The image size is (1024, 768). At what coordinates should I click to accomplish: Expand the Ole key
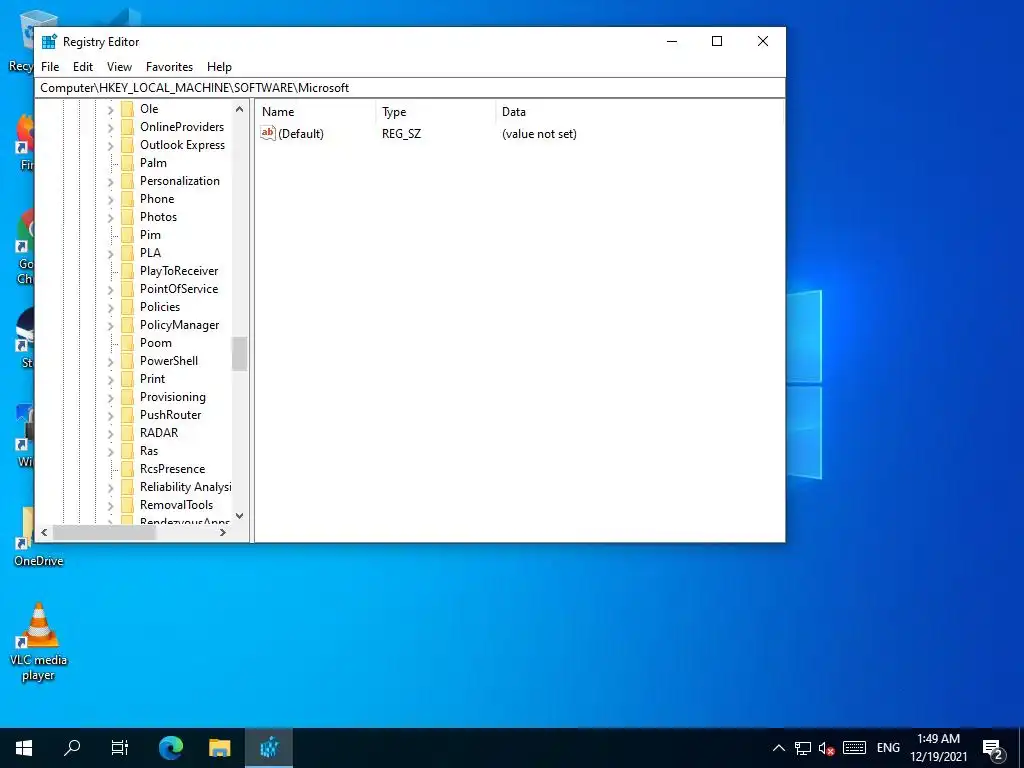[x=110, y=110]
